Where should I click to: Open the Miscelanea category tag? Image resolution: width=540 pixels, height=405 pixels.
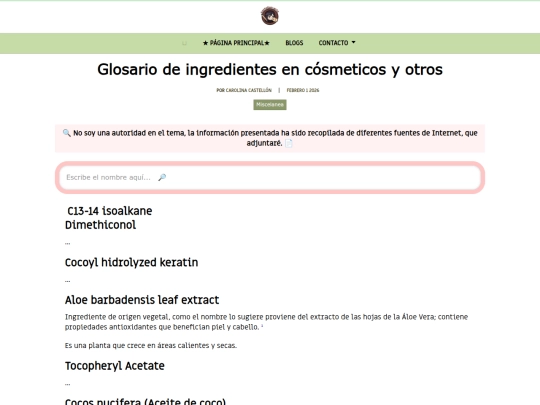[x=270, y=105]
